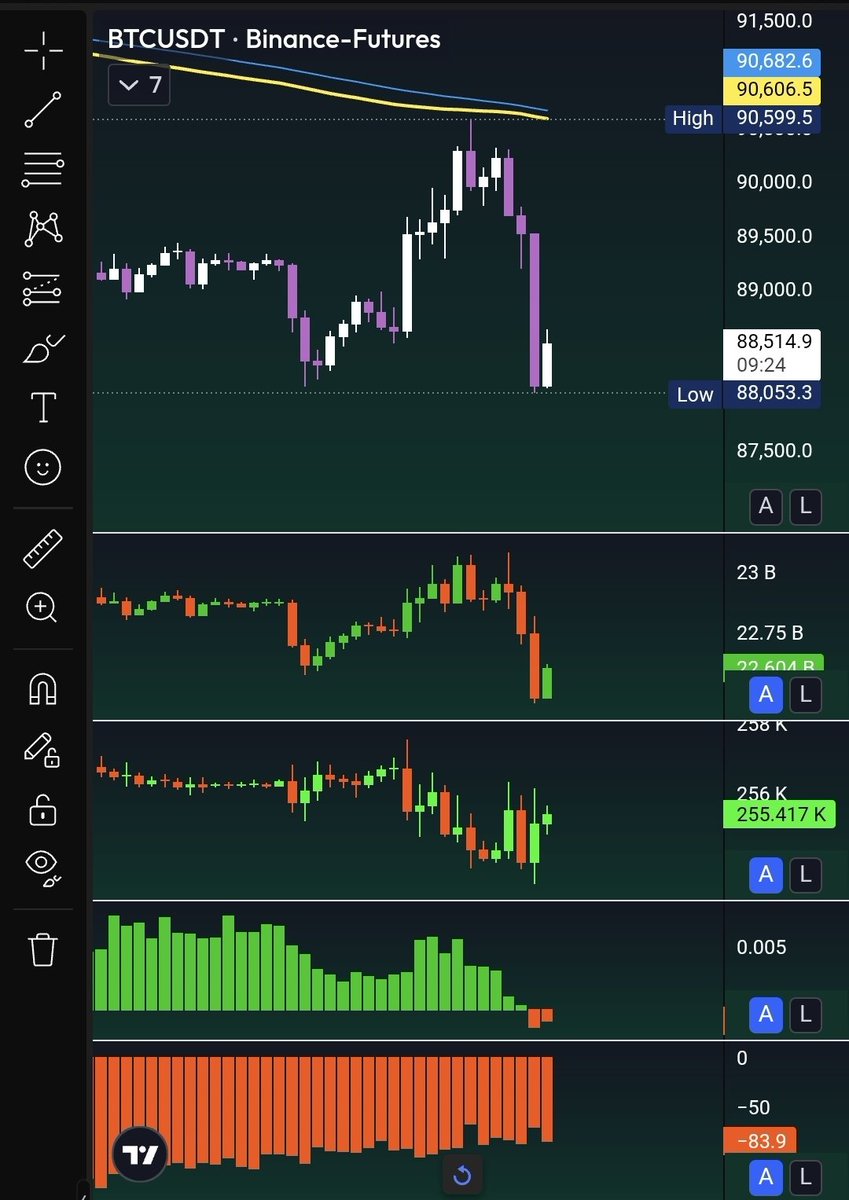The height and width of the screenshot is (1200, 849).
Task: Open the remove drawings trash icon
Action: [41, 949]
